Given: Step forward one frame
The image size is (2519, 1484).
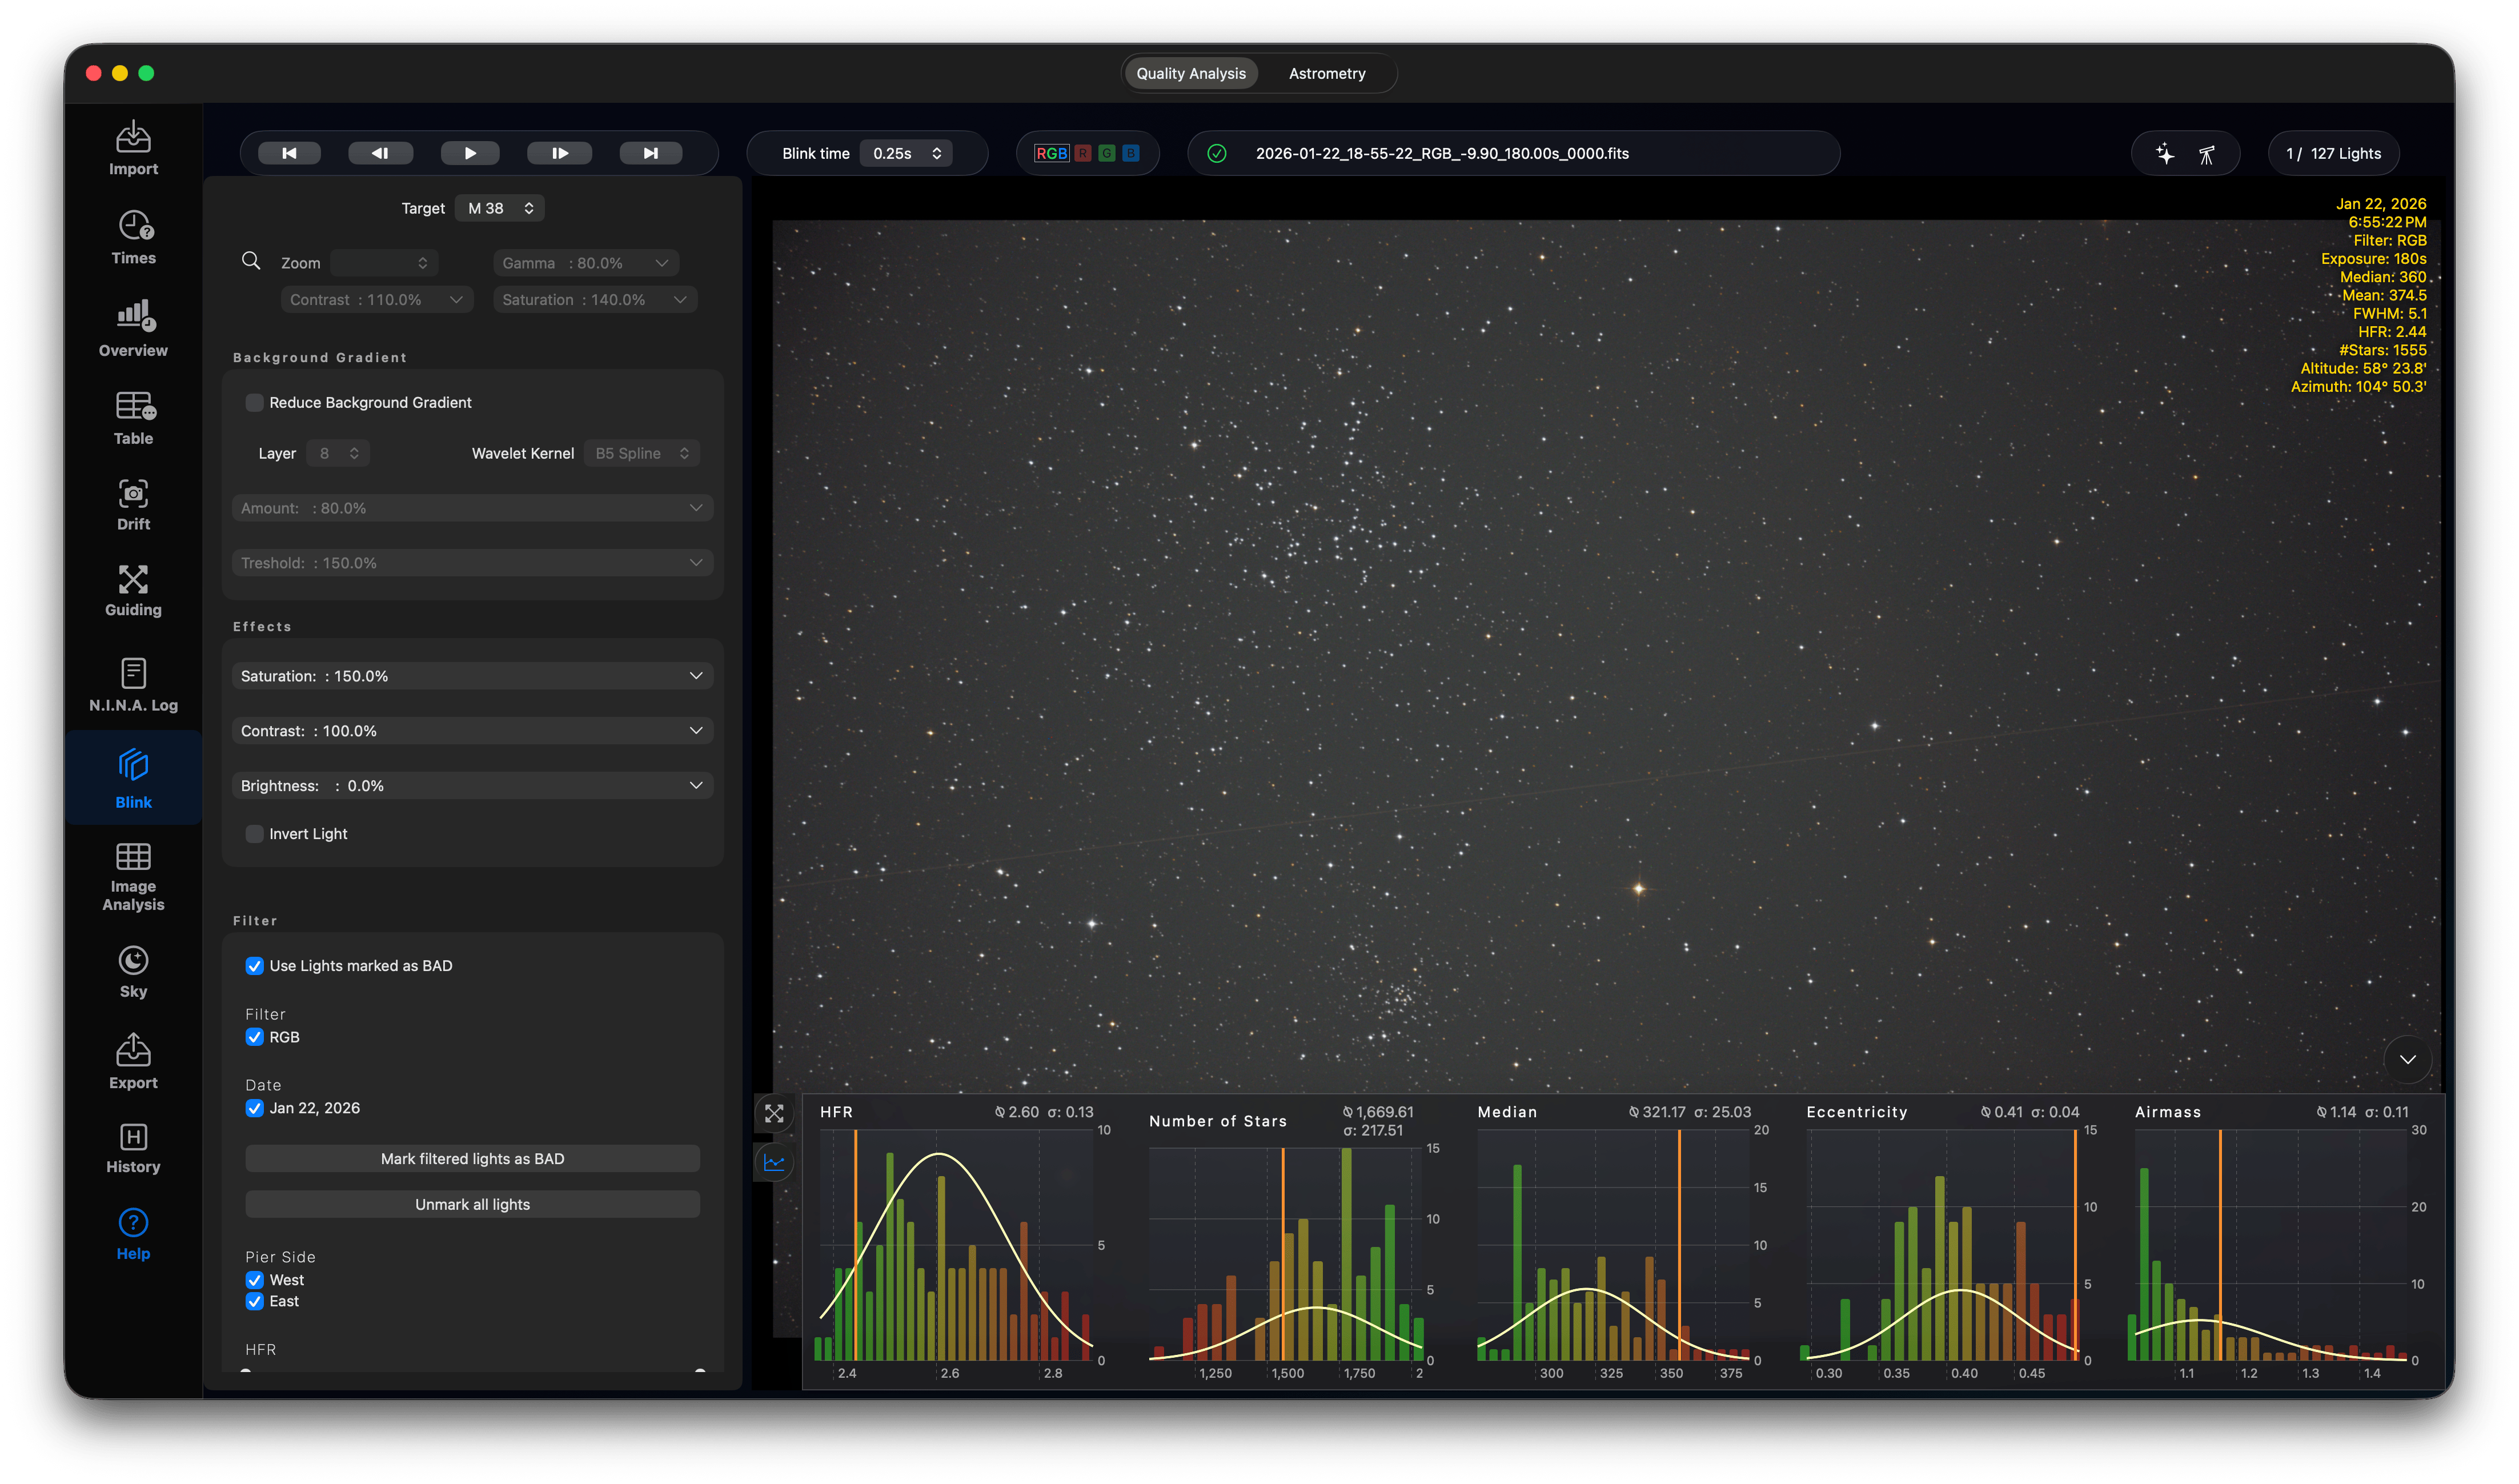Looking at the screenshot, I should point(560,153).
